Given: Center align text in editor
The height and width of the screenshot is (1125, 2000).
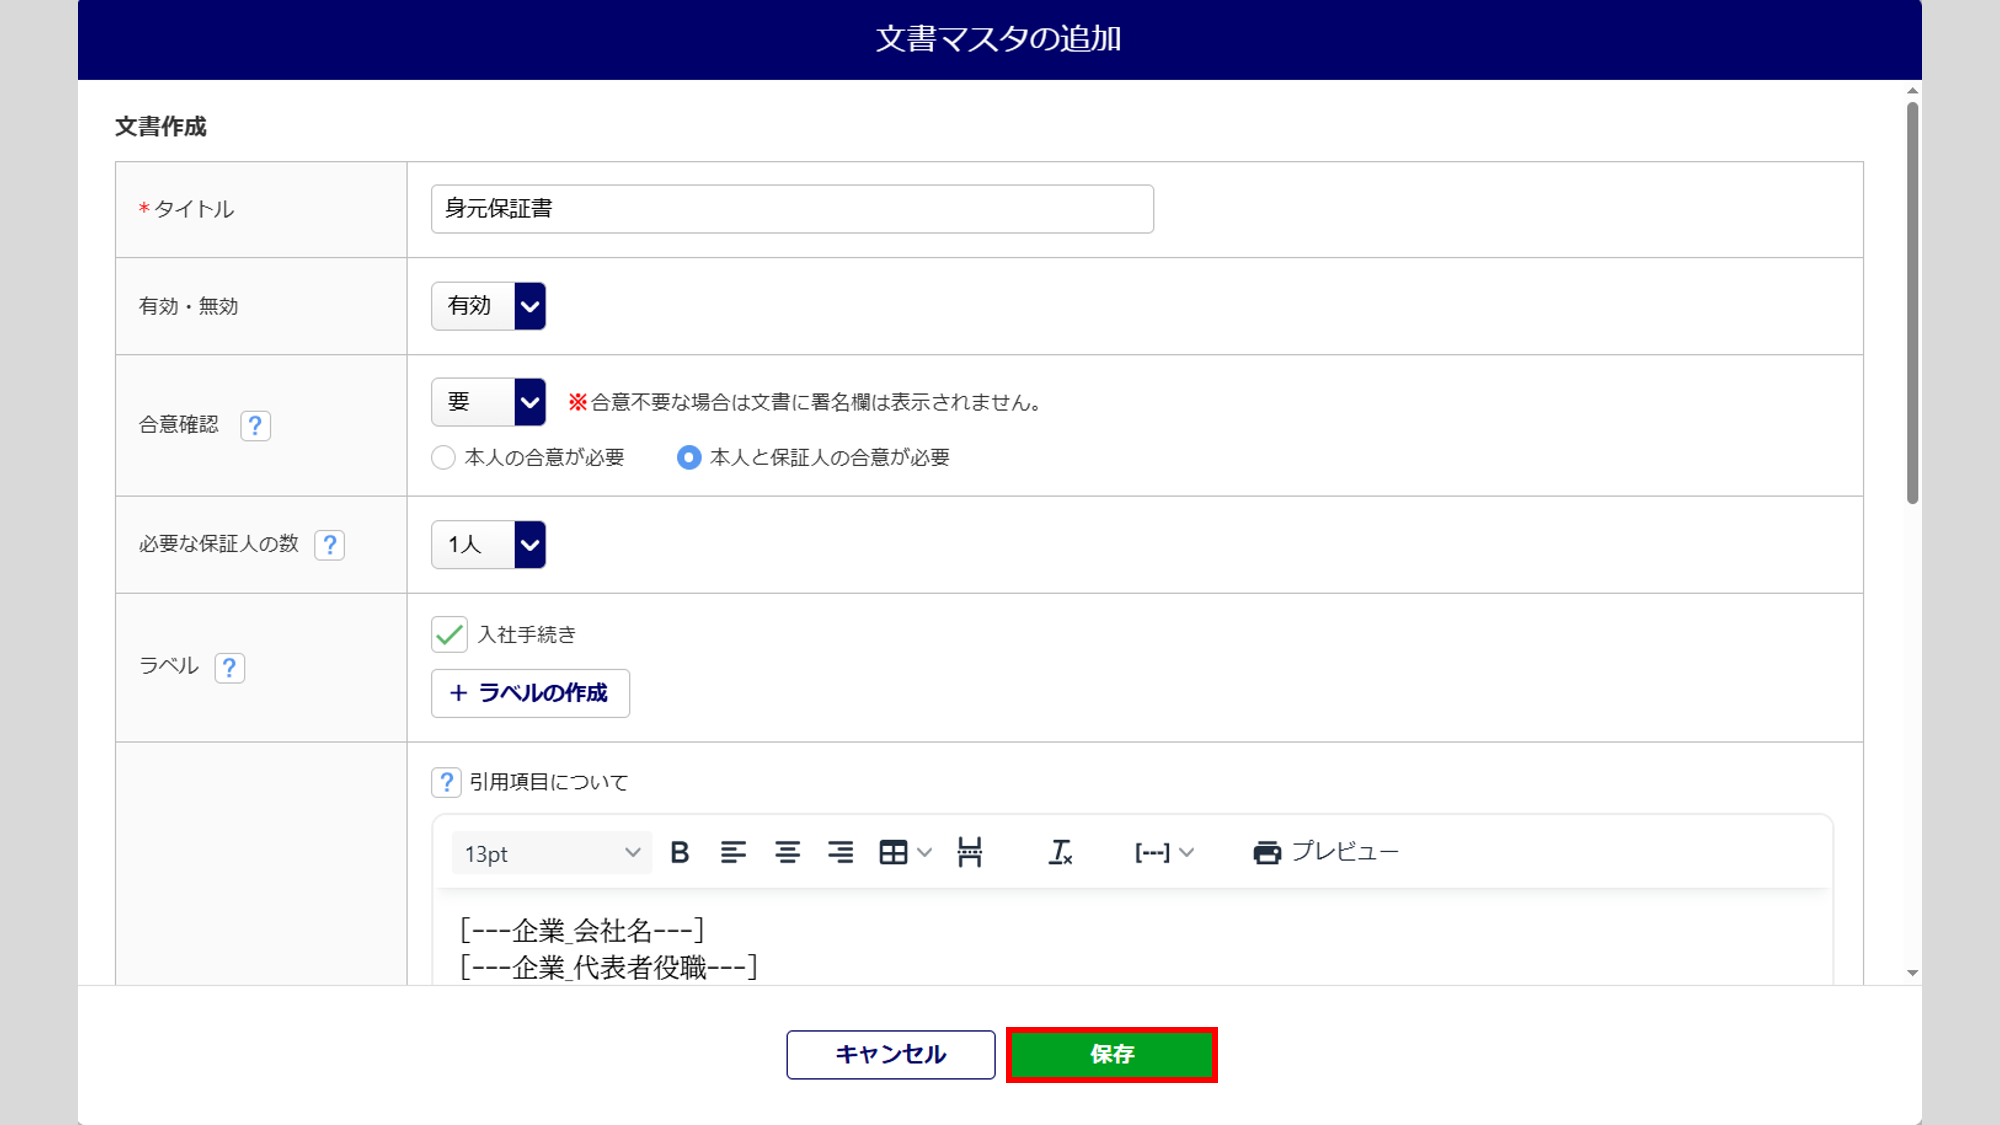Looking at the screenshot, I should [787, 852].
